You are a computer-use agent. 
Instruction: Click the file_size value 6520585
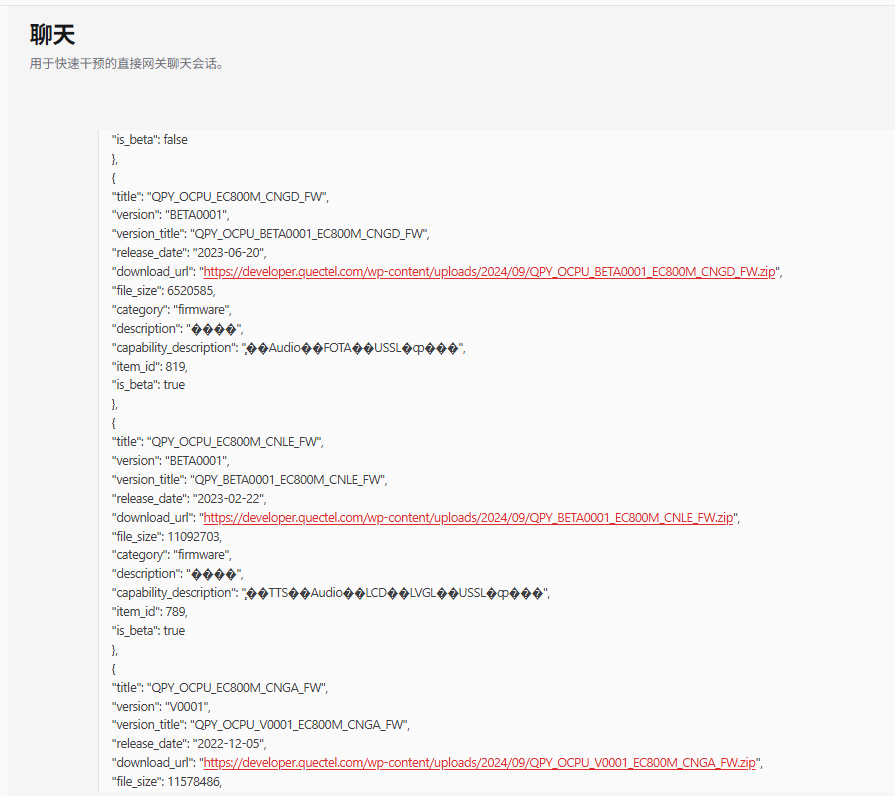coord(189,291)
